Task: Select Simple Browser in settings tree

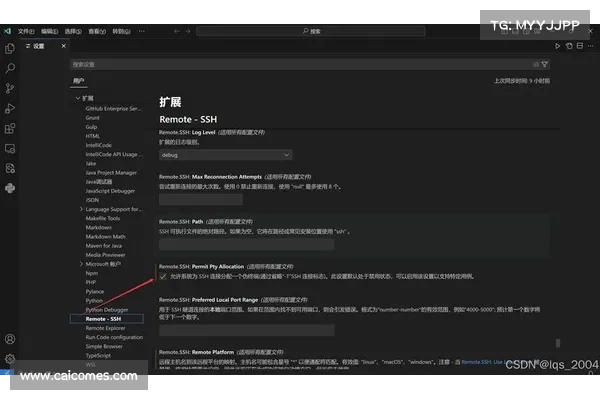Action: (104, 346)
